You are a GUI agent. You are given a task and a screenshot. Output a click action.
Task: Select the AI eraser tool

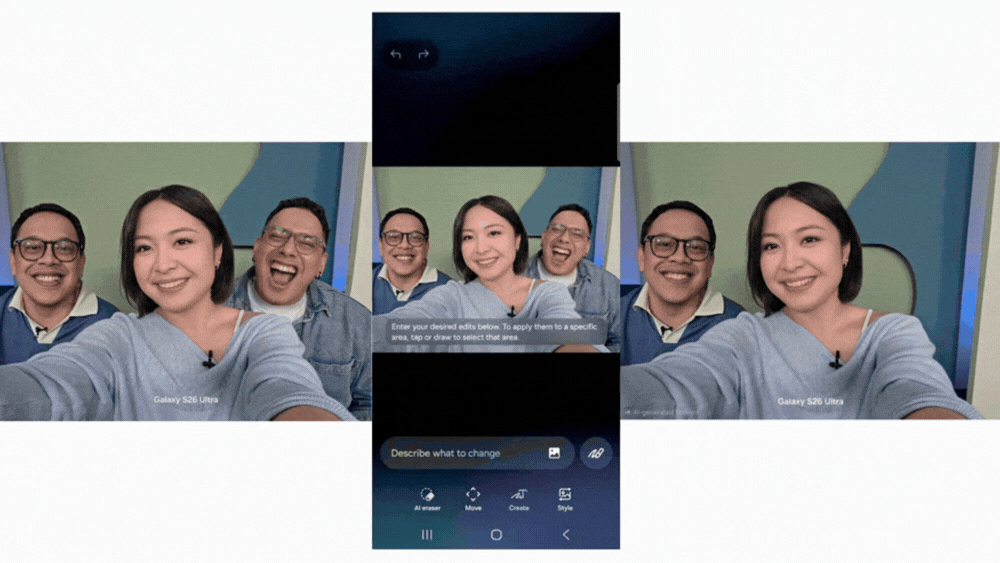427,499
